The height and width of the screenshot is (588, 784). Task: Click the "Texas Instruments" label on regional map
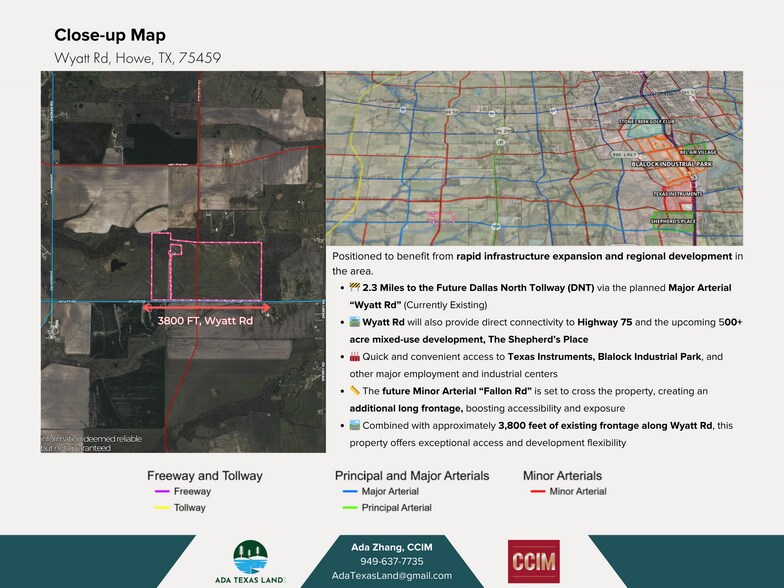(x=678, y=194)
